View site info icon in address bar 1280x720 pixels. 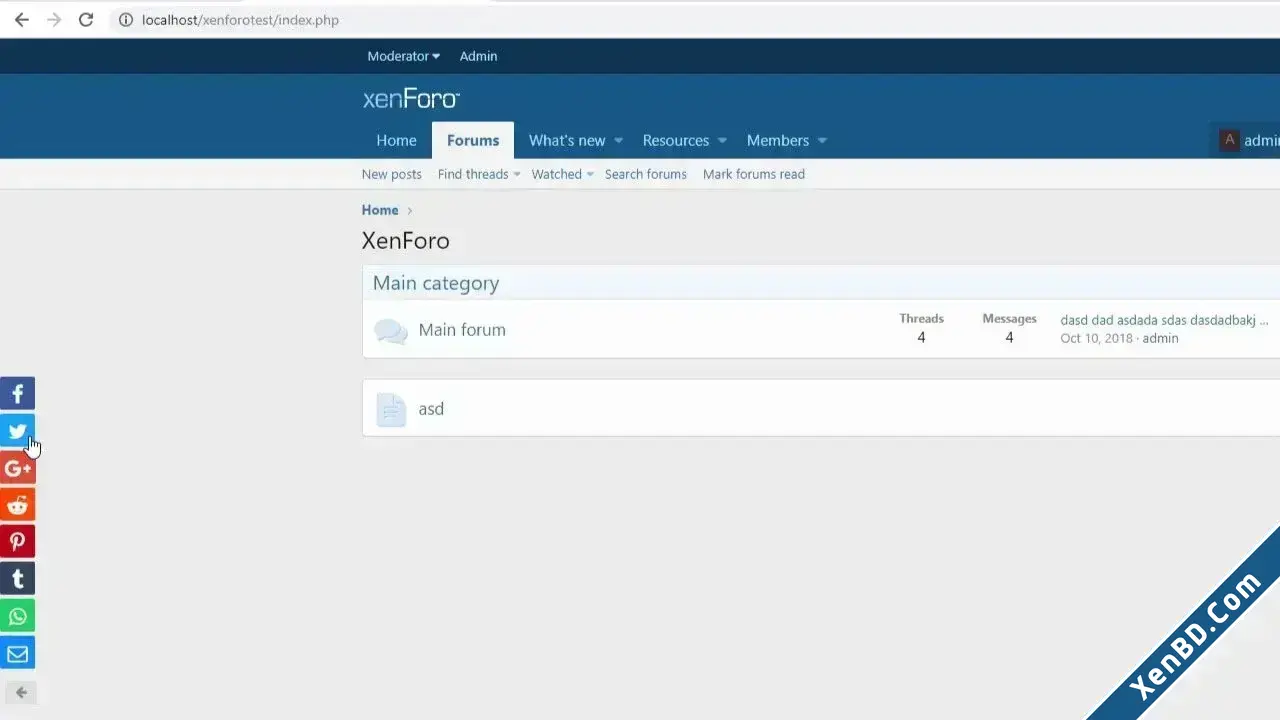click(x=126, y=20)
